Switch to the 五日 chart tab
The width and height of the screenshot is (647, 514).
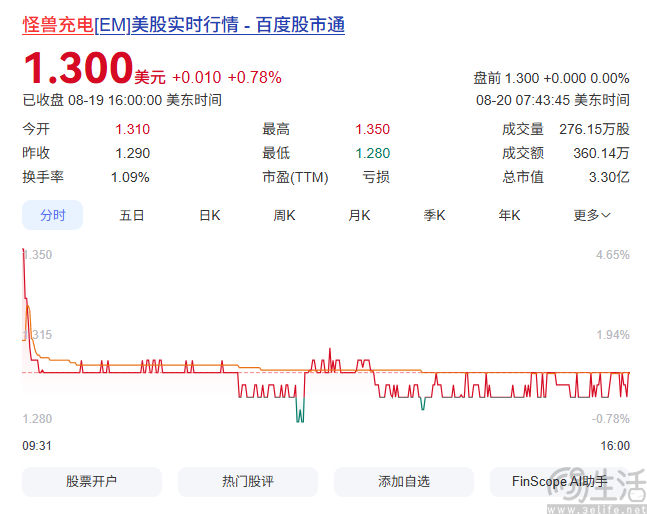coord(132,215)
